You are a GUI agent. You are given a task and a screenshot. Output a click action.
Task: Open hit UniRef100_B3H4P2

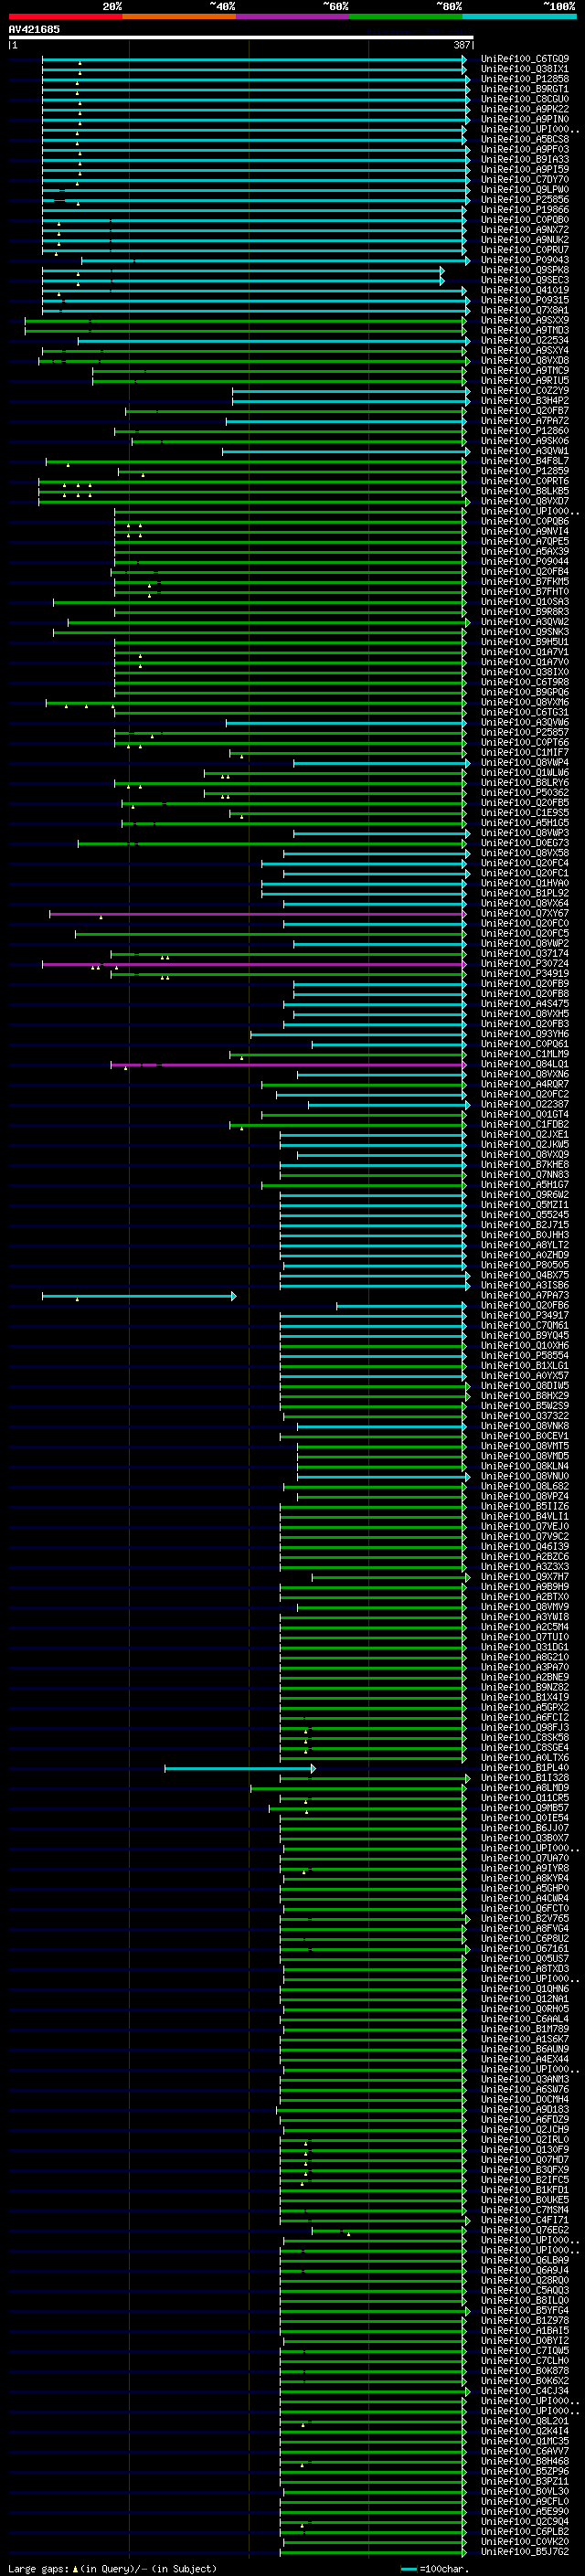pos(524,401)
